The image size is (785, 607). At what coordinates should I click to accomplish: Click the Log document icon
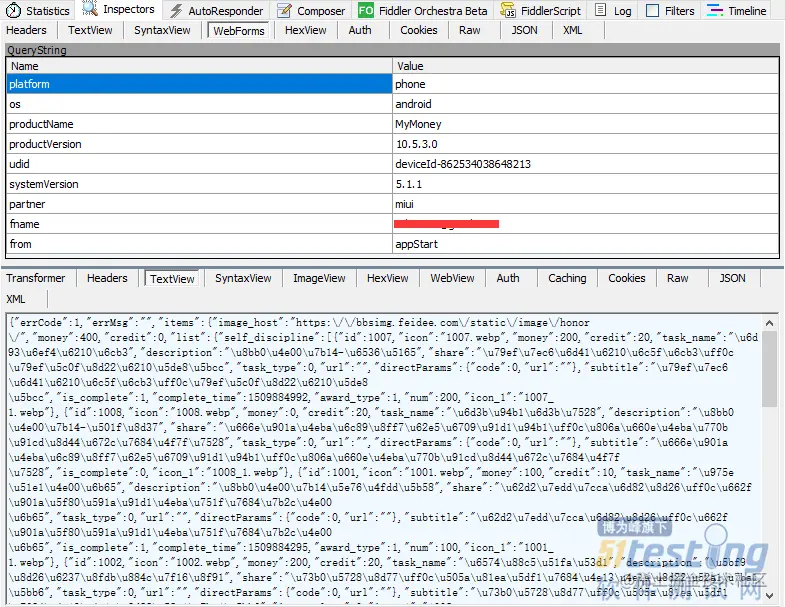click(x=601, y=10)
